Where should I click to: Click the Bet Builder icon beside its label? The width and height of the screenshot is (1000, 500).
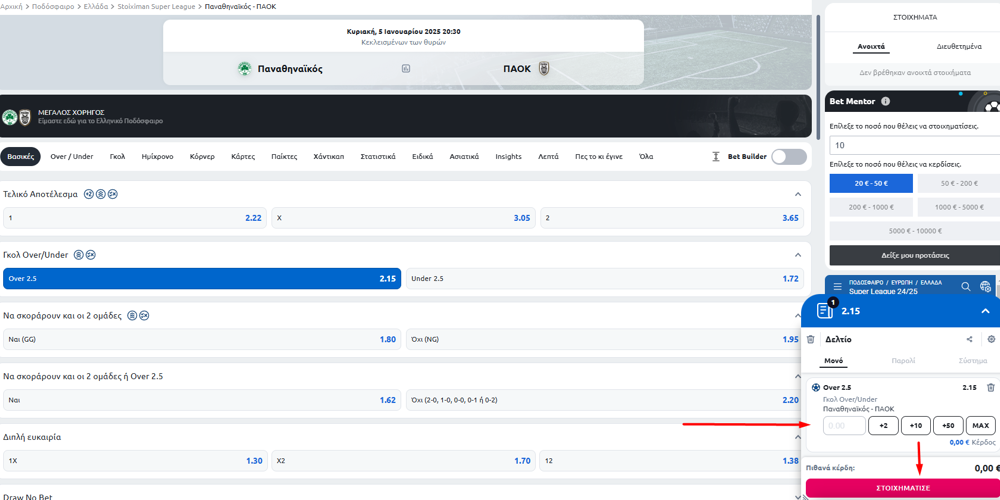(716, 157)
